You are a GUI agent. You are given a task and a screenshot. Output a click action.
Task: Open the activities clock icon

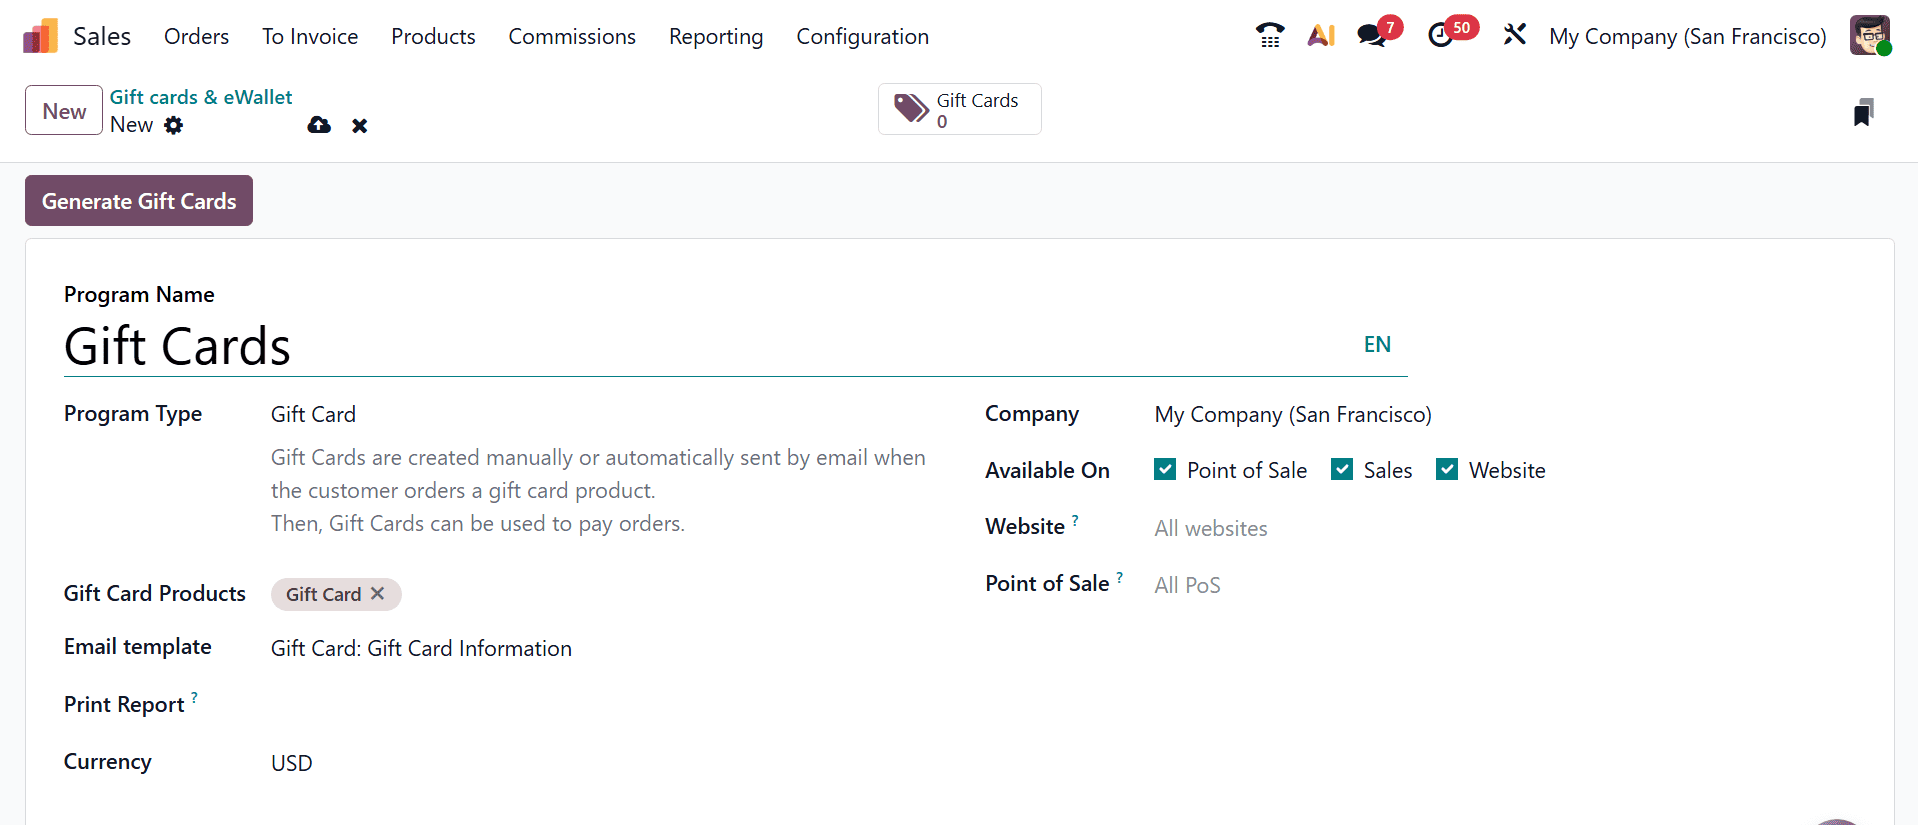pos(1441,36)
